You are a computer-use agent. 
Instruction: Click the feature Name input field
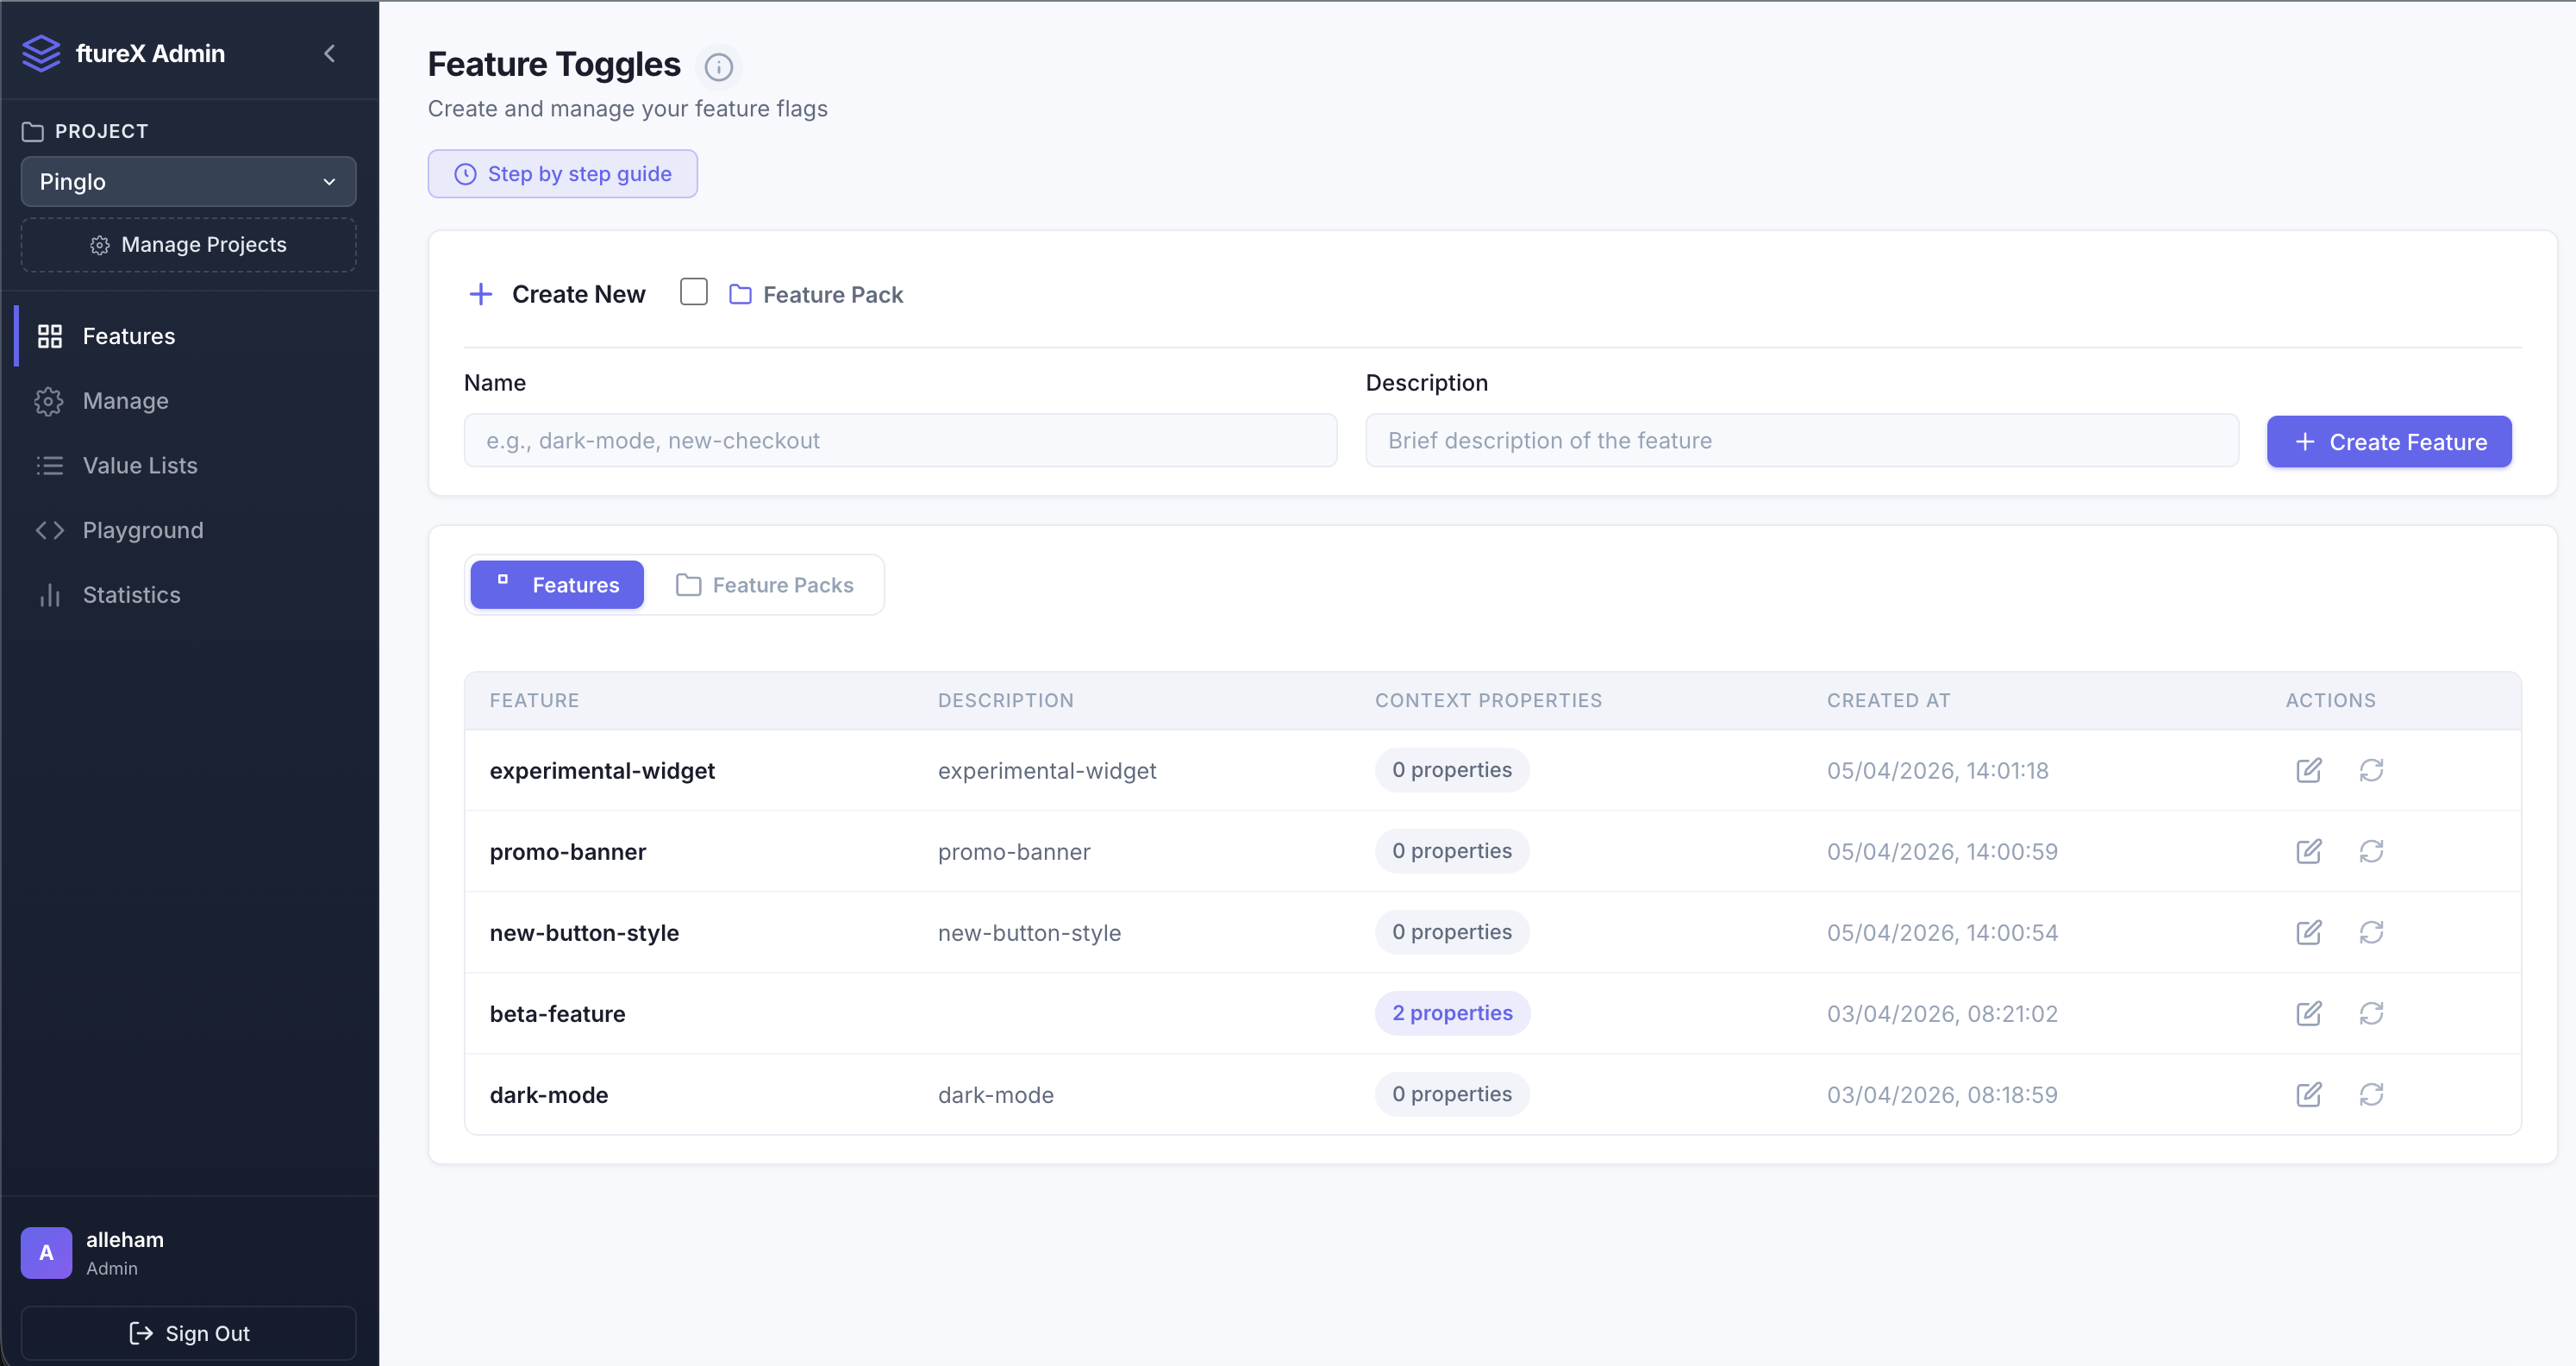[899, 440]
